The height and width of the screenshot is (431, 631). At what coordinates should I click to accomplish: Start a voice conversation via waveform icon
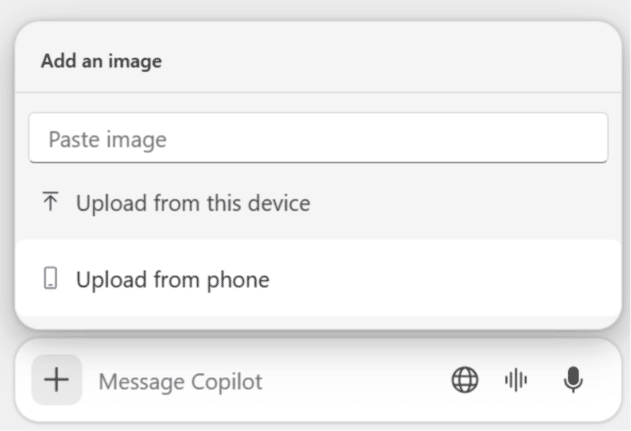tap(516, 380)
